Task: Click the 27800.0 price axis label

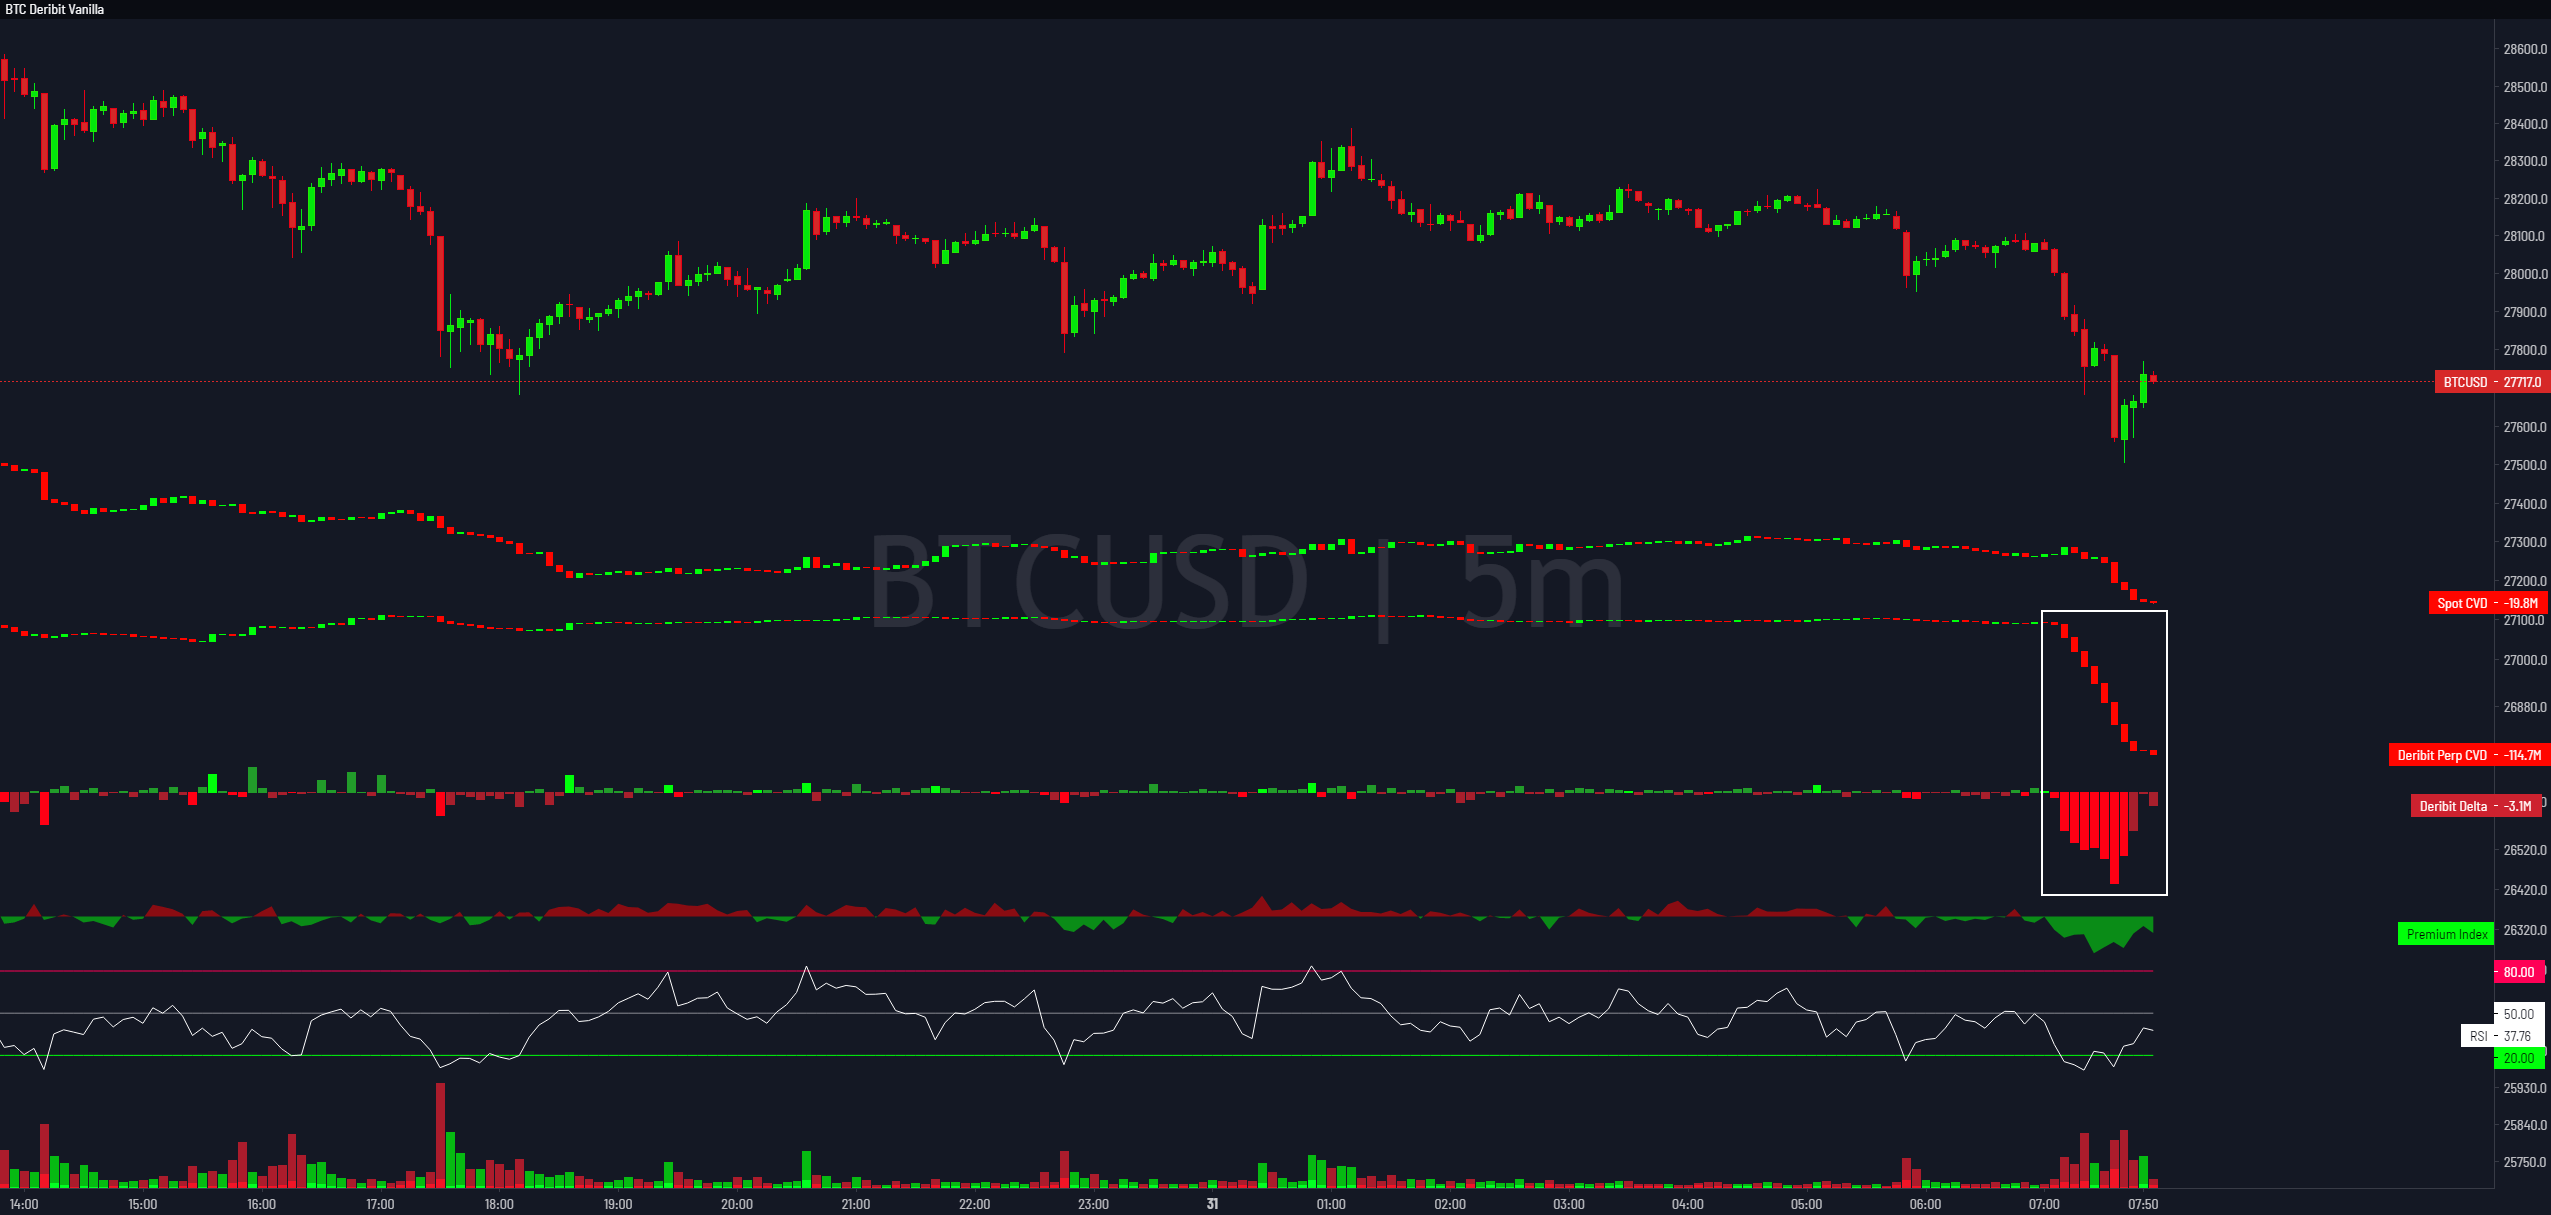Action: (2525, 350)
